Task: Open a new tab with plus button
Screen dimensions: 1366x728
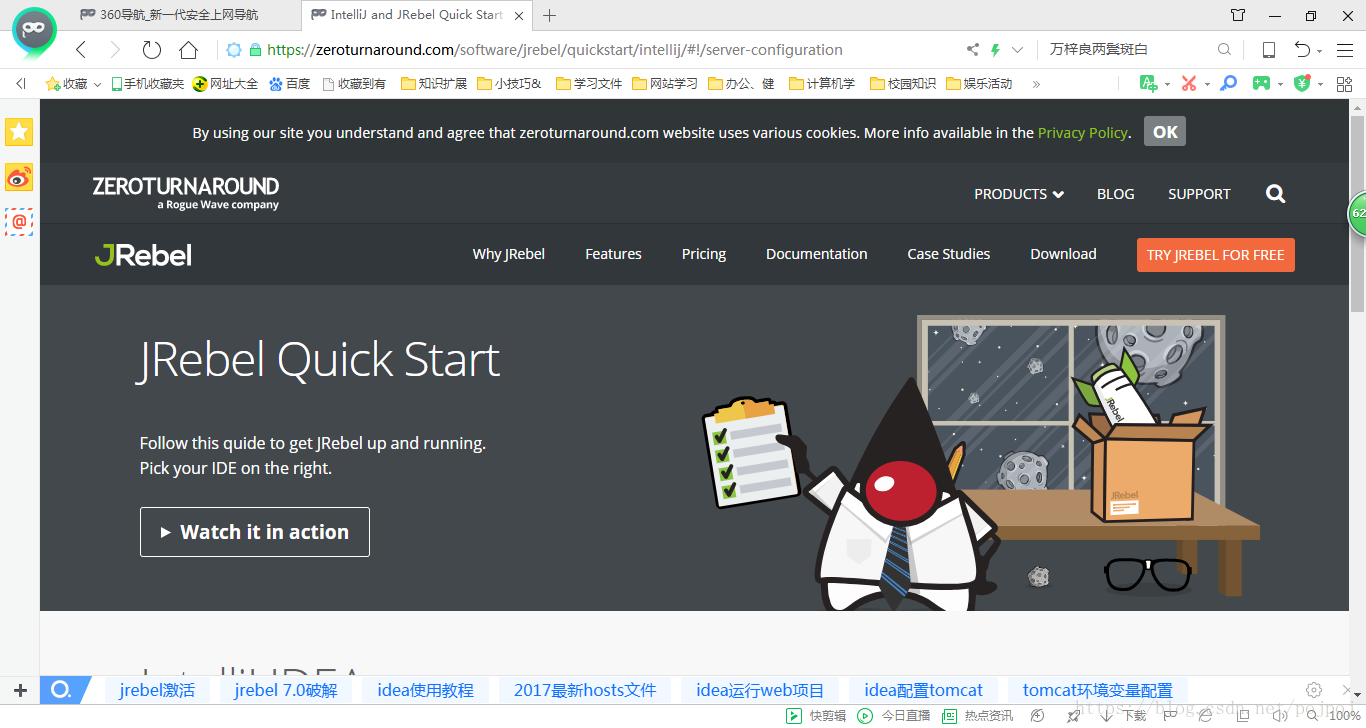Action: click(549, 15)
